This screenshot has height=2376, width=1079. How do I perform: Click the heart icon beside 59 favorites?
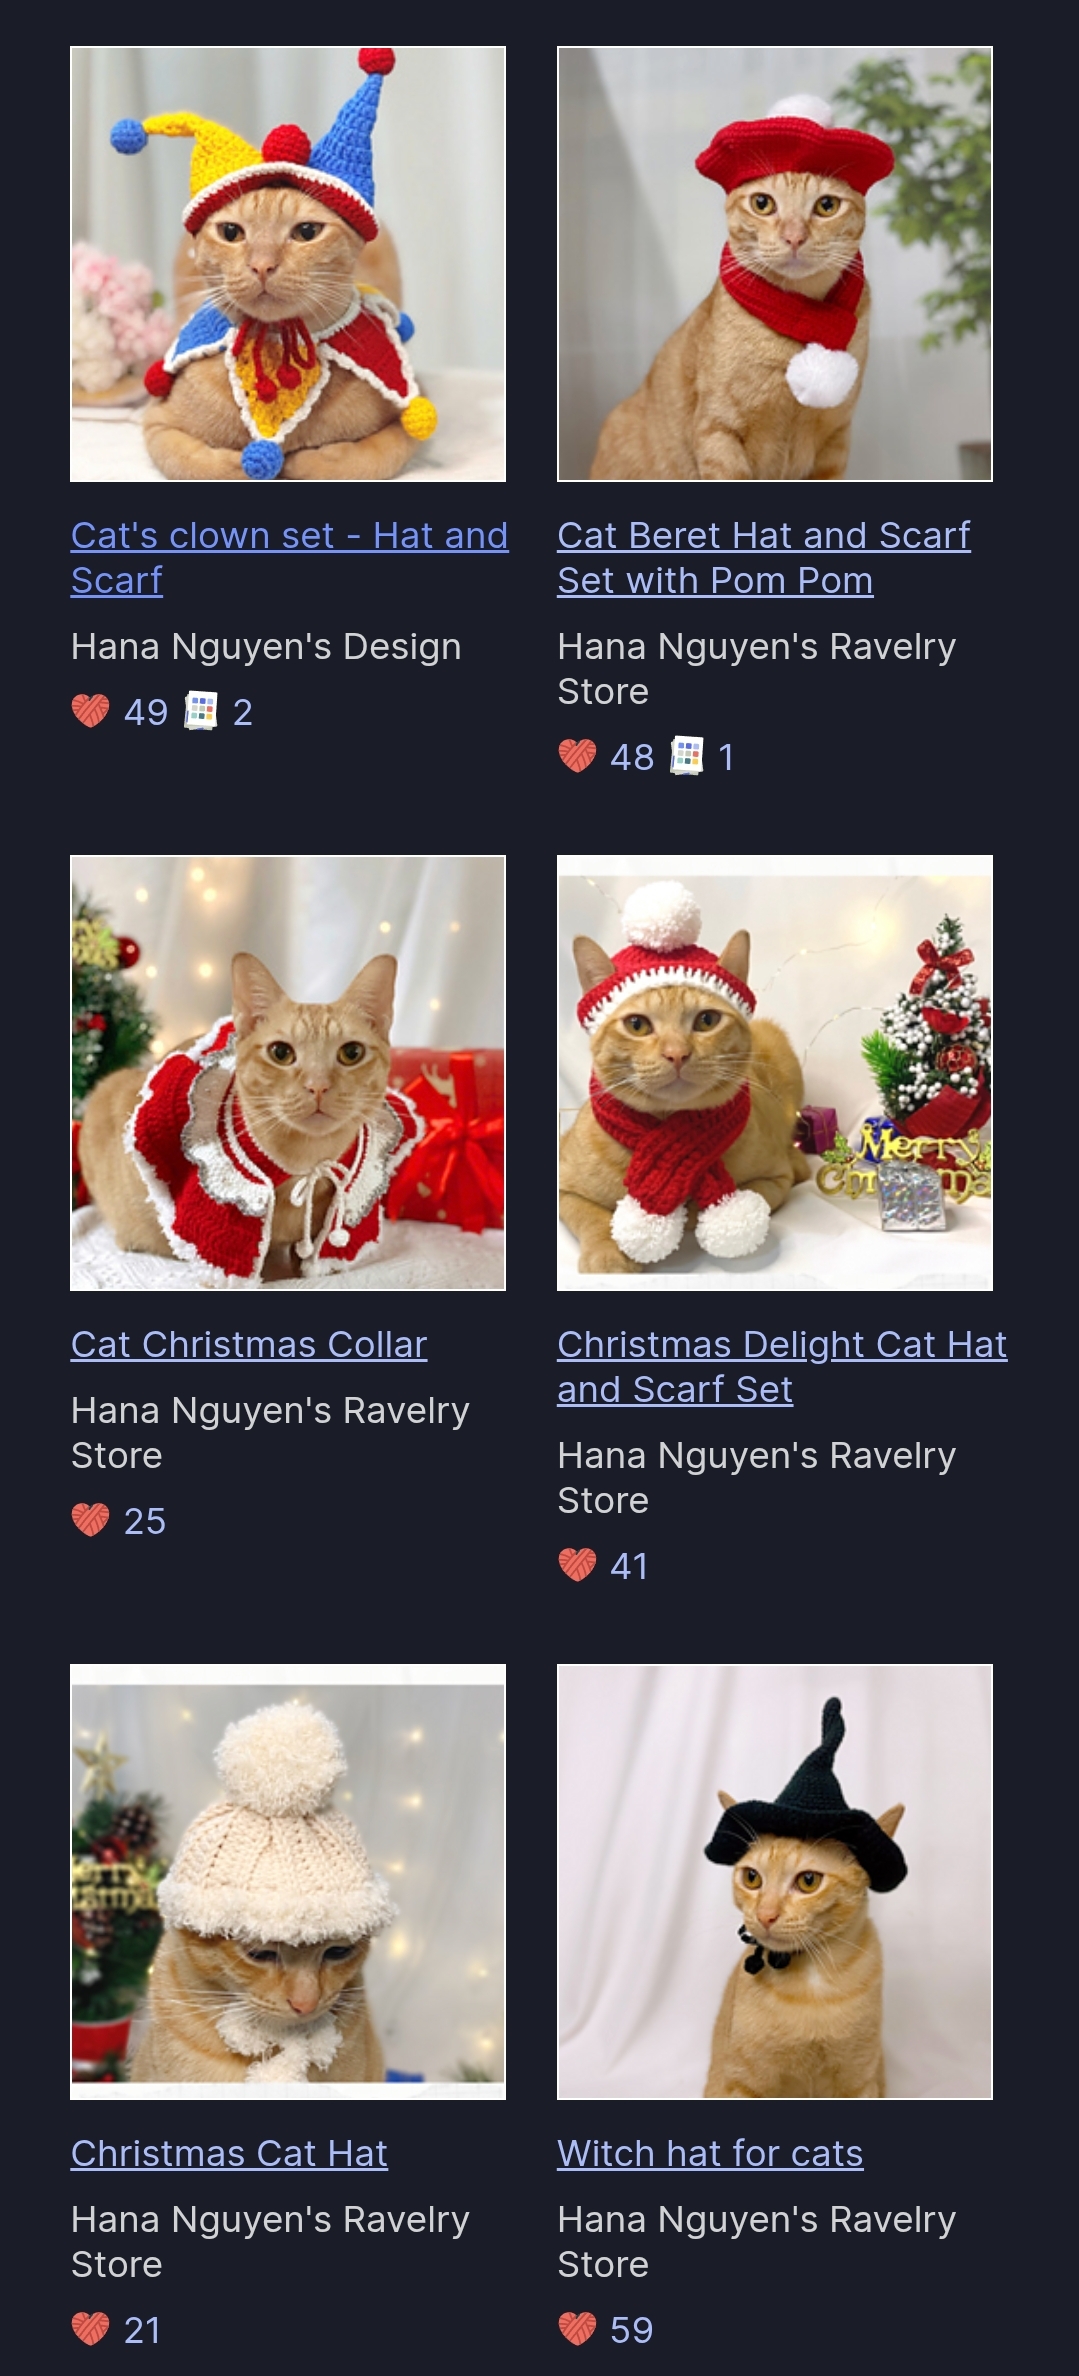(x=577, y=2329)
